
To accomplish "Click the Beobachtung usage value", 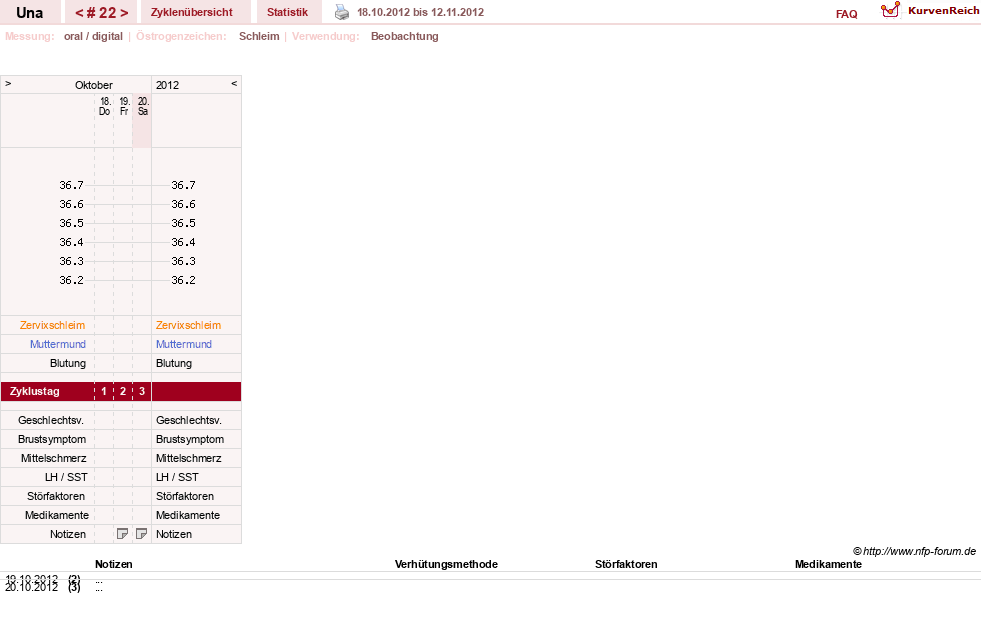I will 405,36.
